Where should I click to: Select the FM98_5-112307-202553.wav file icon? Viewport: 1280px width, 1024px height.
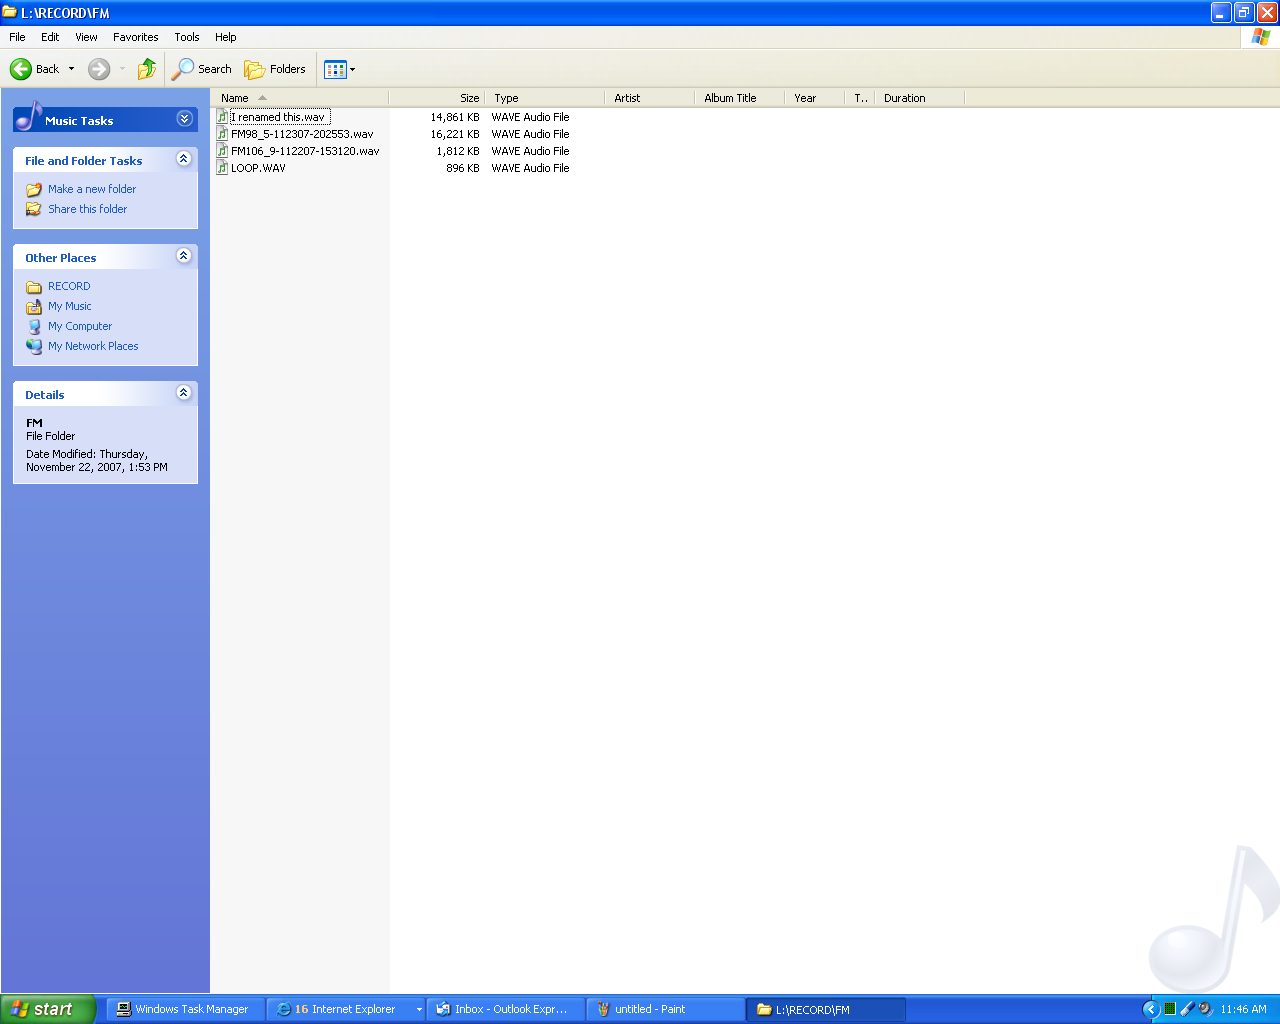pos(223,134)
